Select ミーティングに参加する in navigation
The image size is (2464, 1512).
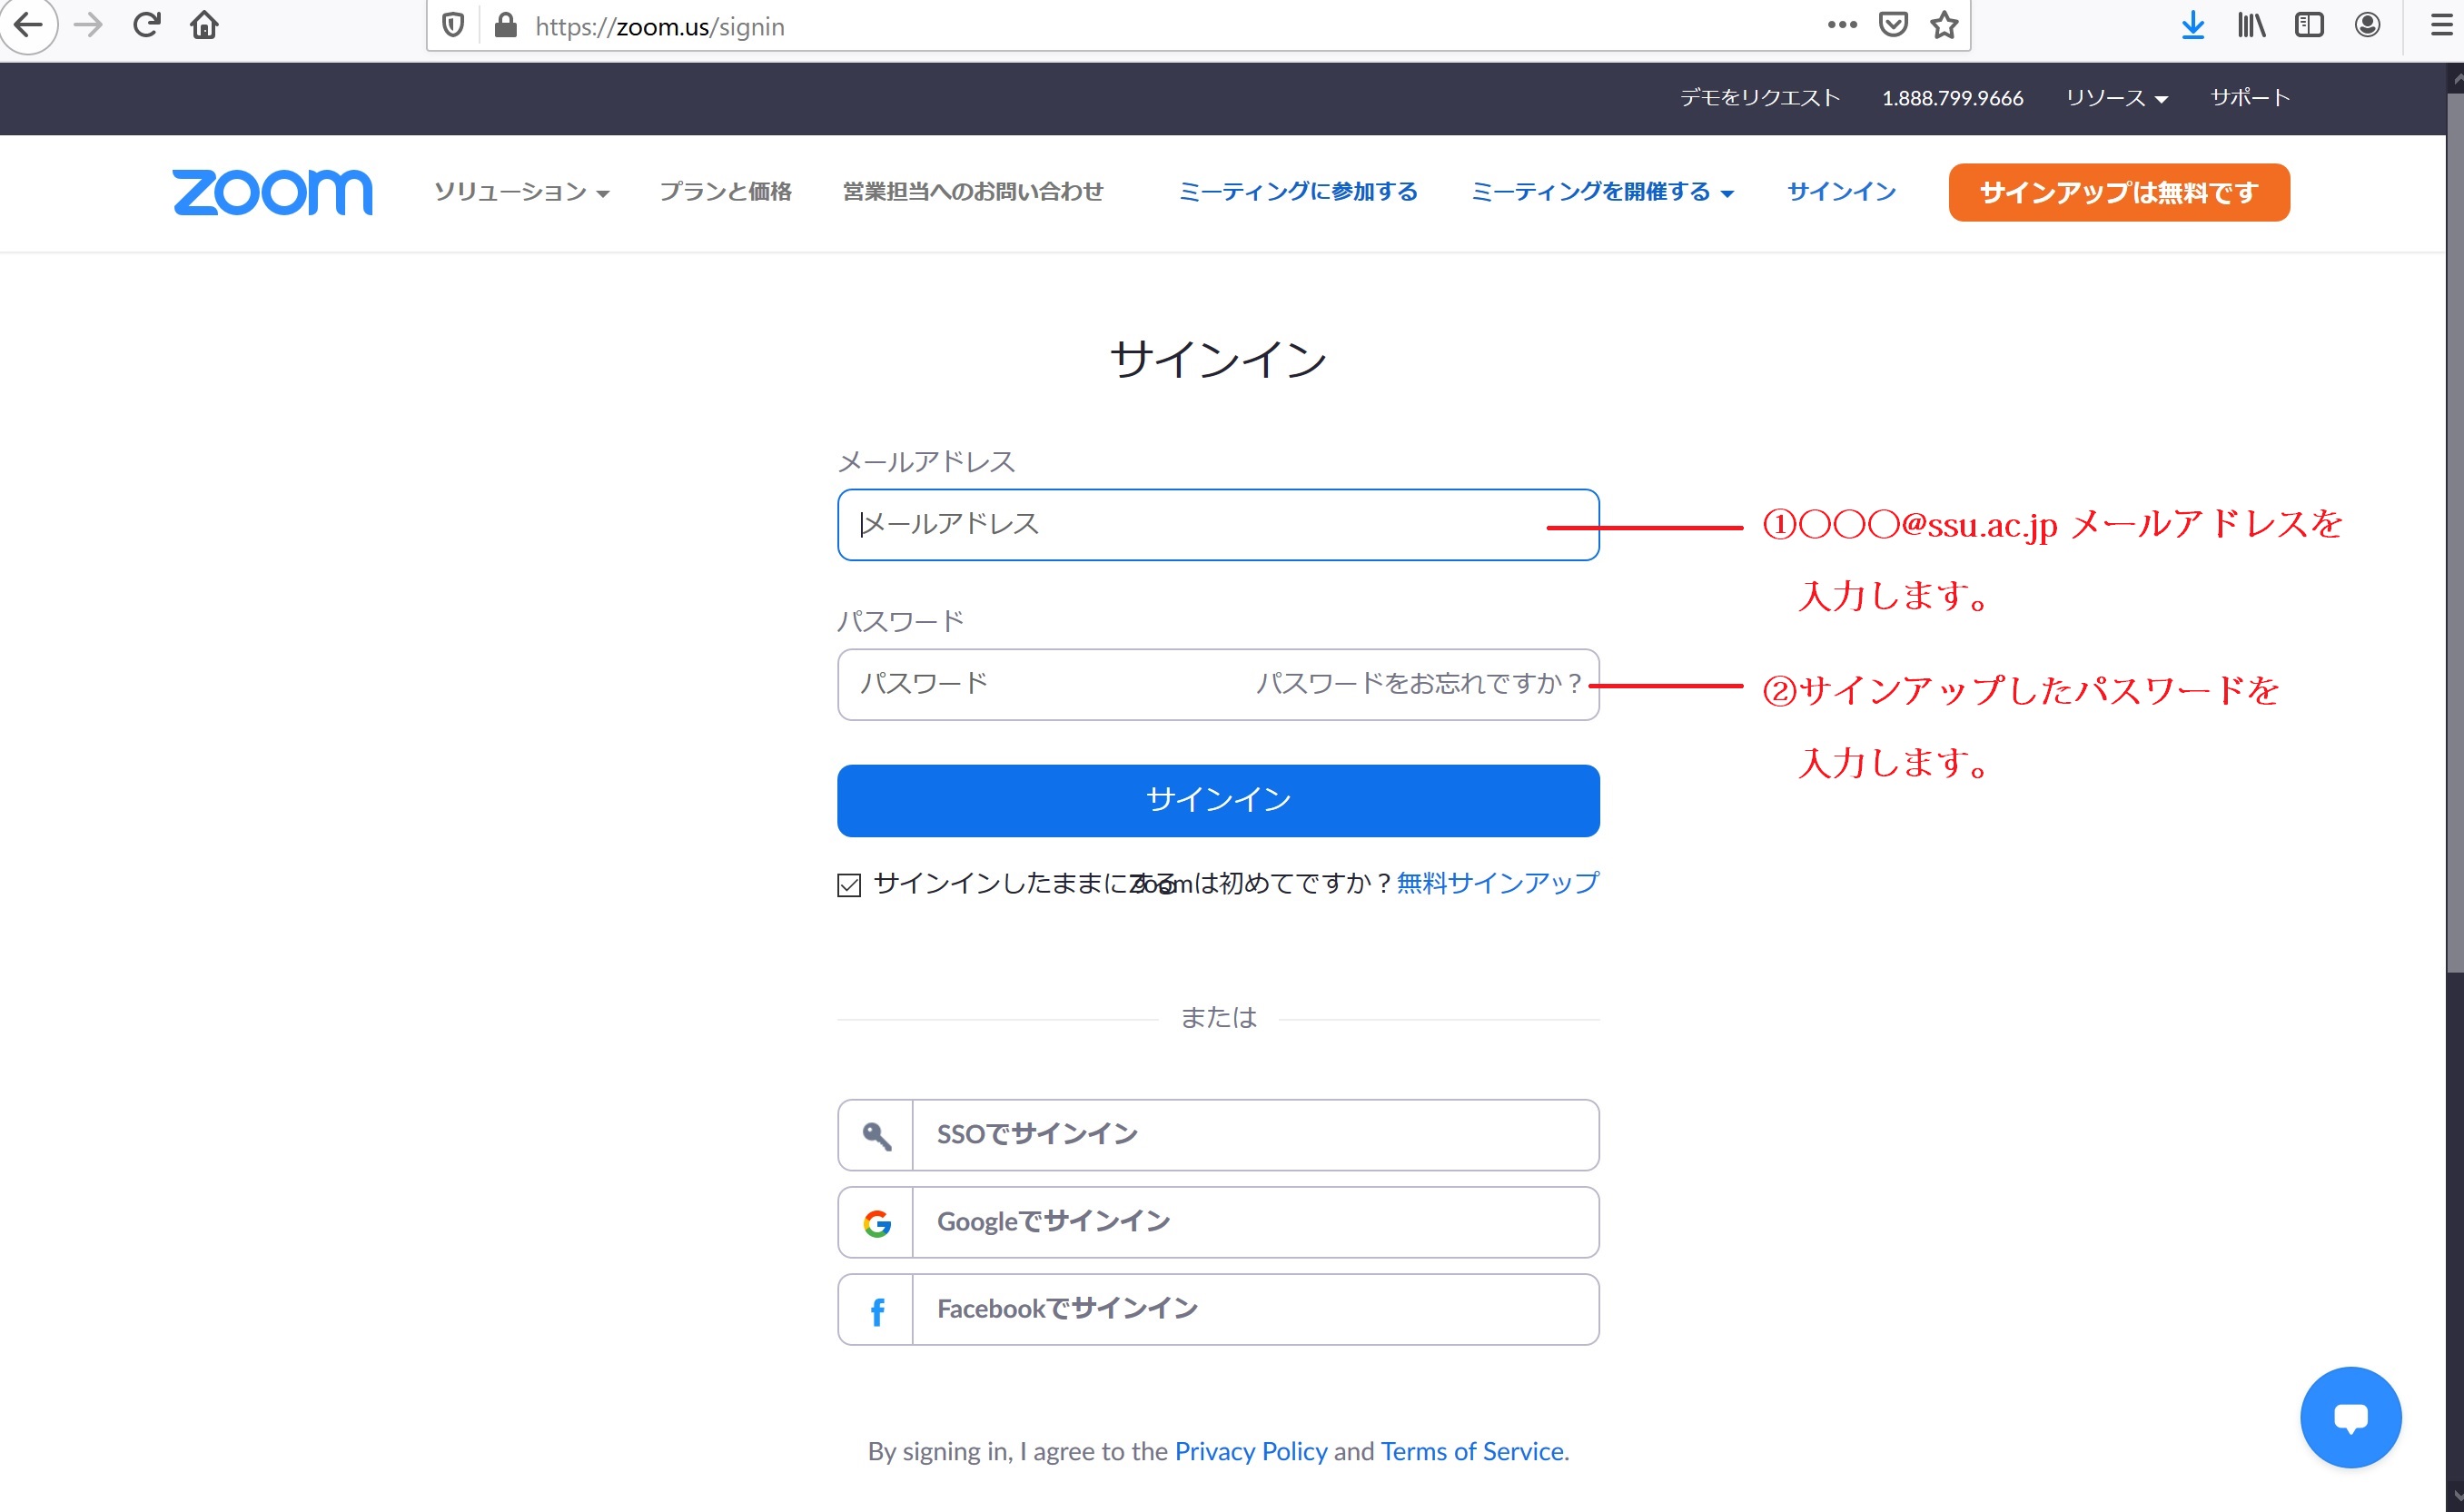(1298, 192)
